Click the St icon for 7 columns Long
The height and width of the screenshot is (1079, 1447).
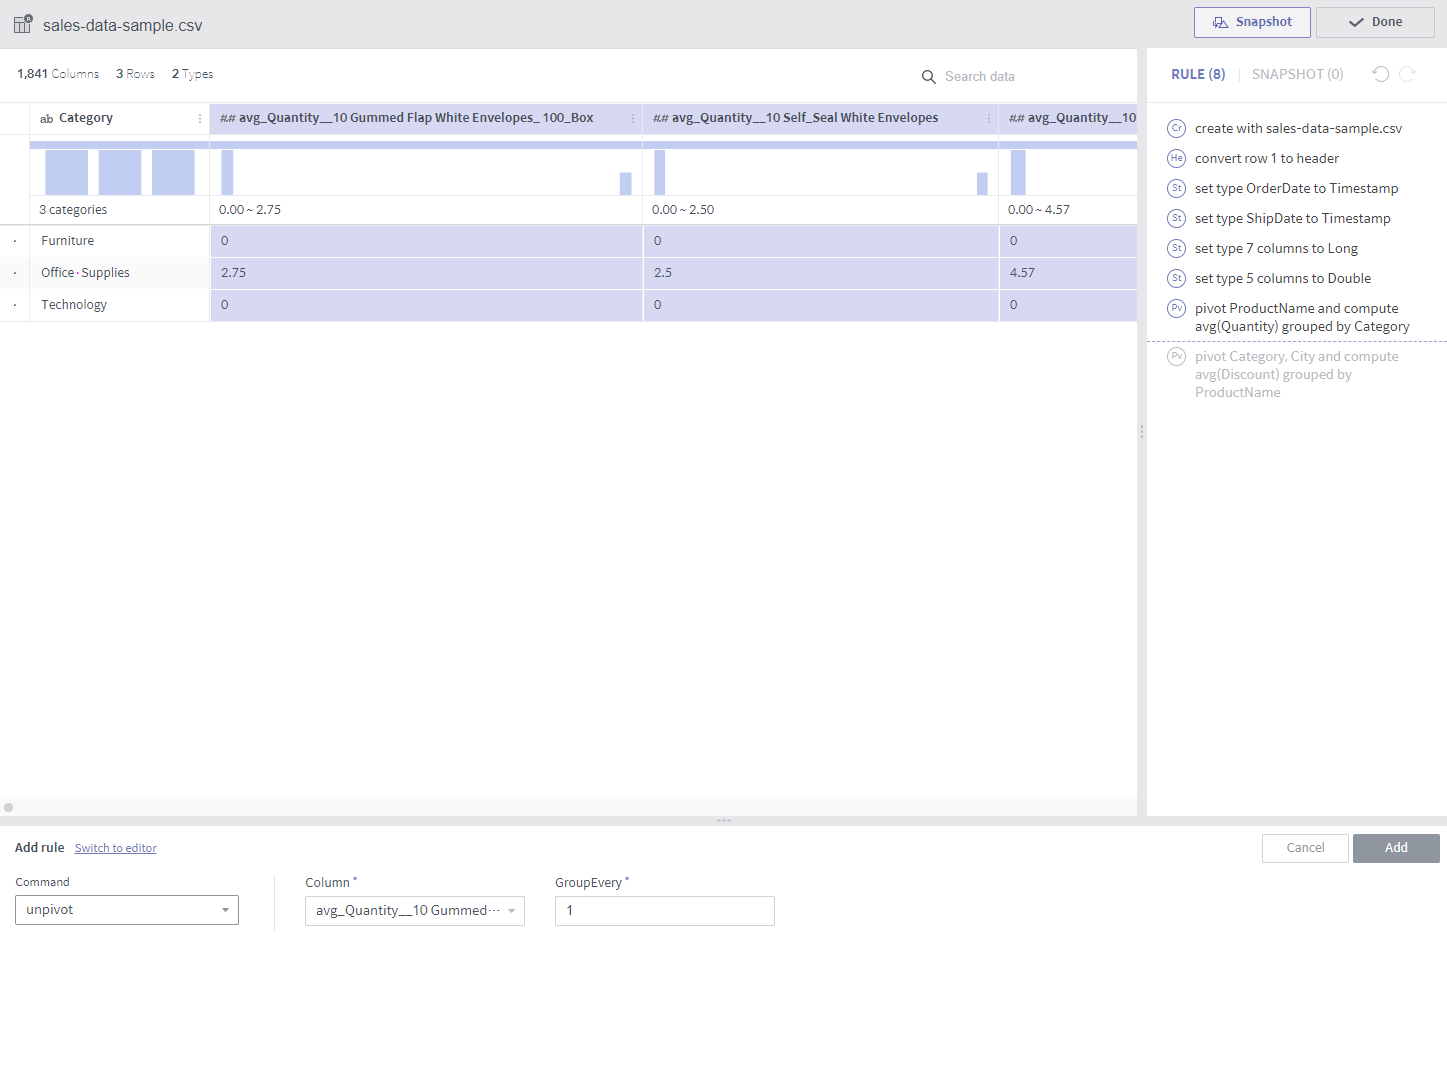(1177, 248)
